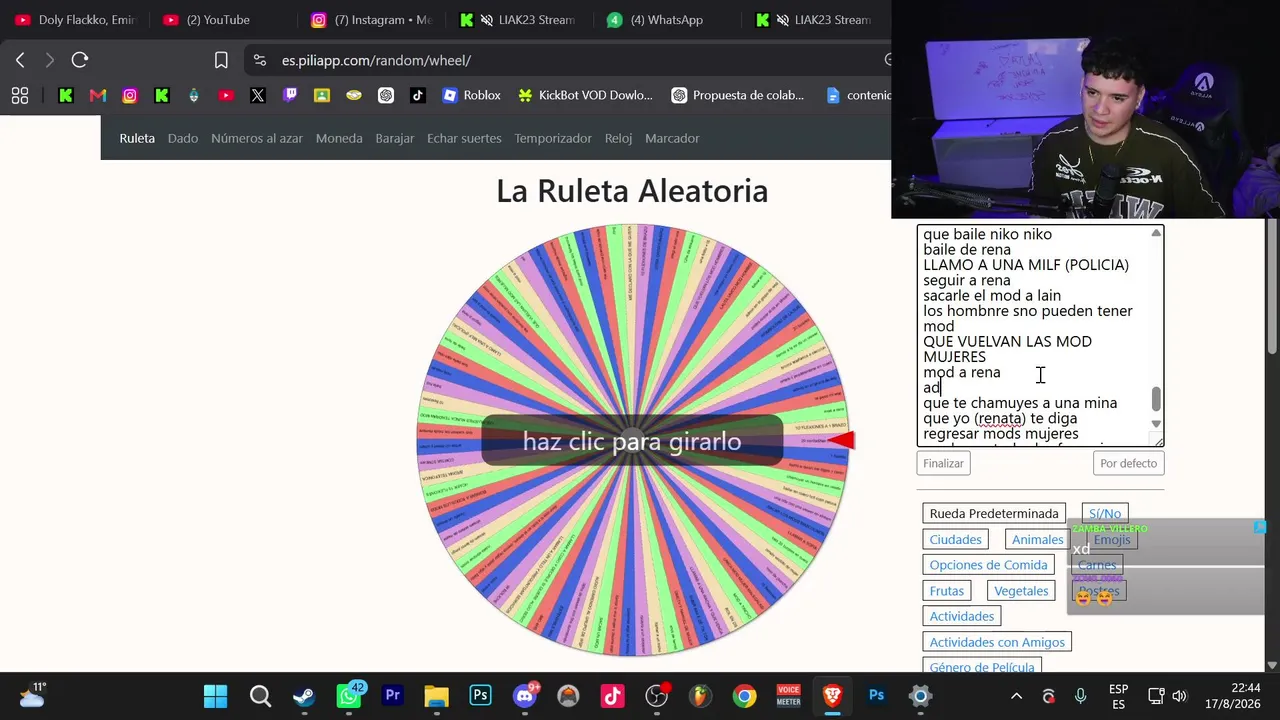This screenshot has height=720, width=1280.
Task: Select the Ruleta menu item
Action: click(x=137, y=138)
